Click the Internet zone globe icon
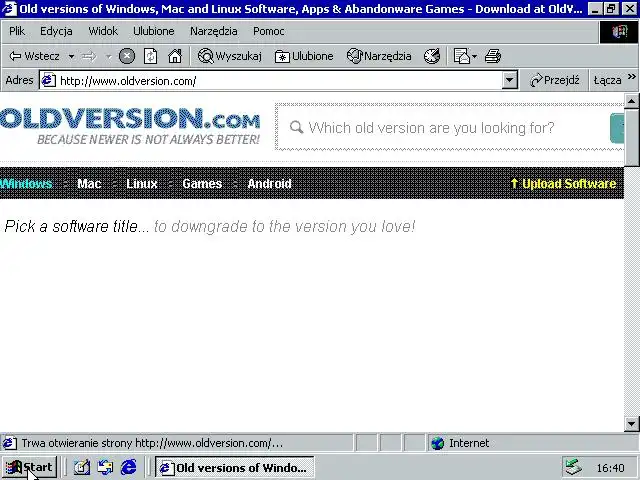This screenshot has width=640, height=480. pos(437,443)
